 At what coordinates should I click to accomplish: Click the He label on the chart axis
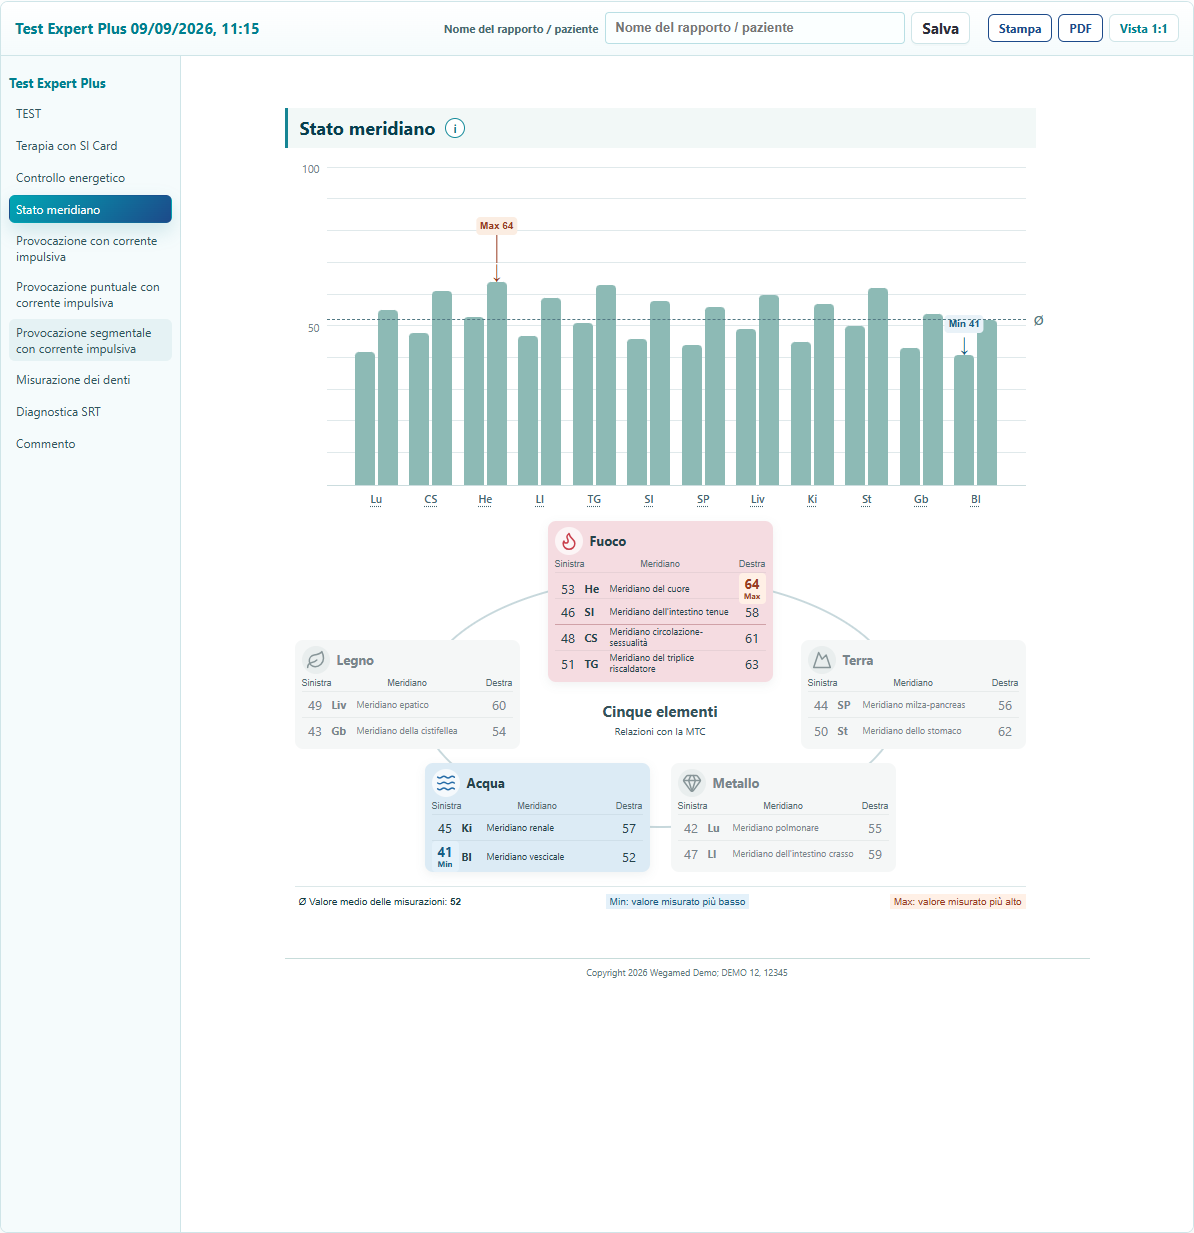click(485, 499)
